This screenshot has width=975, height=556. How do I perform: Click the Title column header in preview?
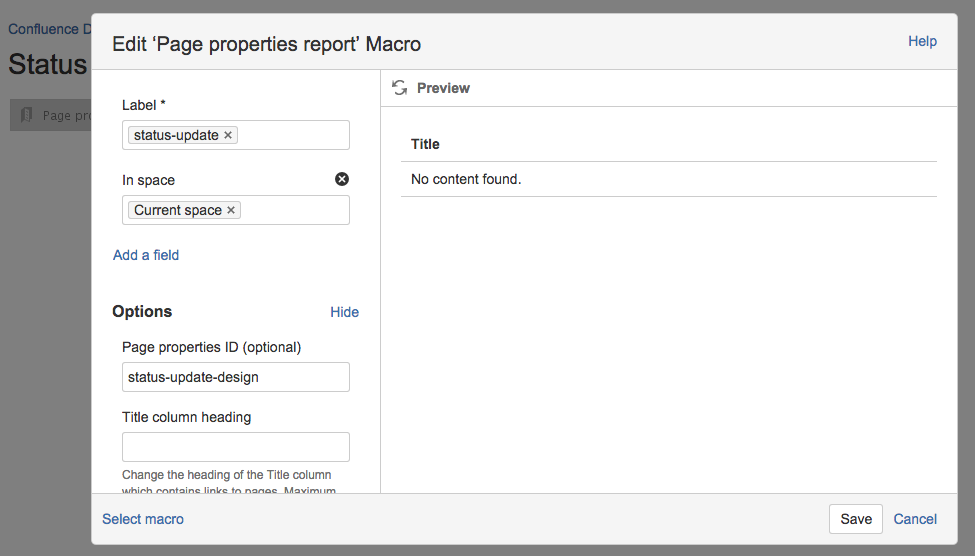pos(425,144)
